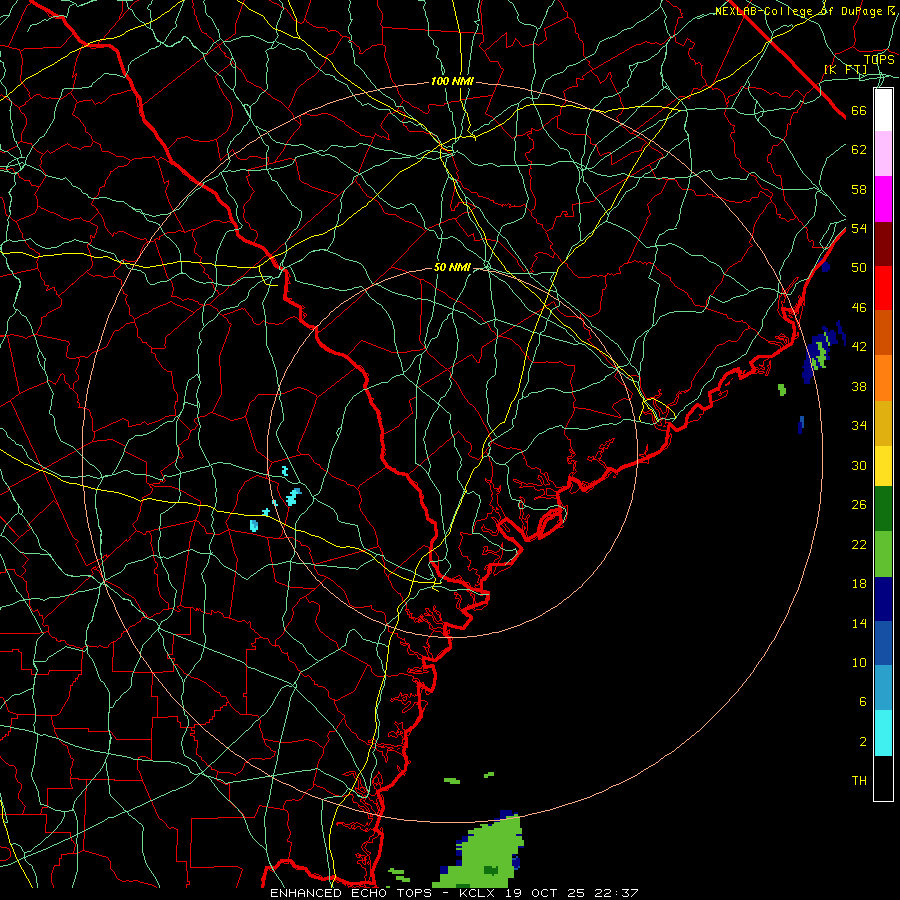The width and height of the screenshot is (900, 900).
Task: Click the "58" legend value
Action: click(859, 189)
